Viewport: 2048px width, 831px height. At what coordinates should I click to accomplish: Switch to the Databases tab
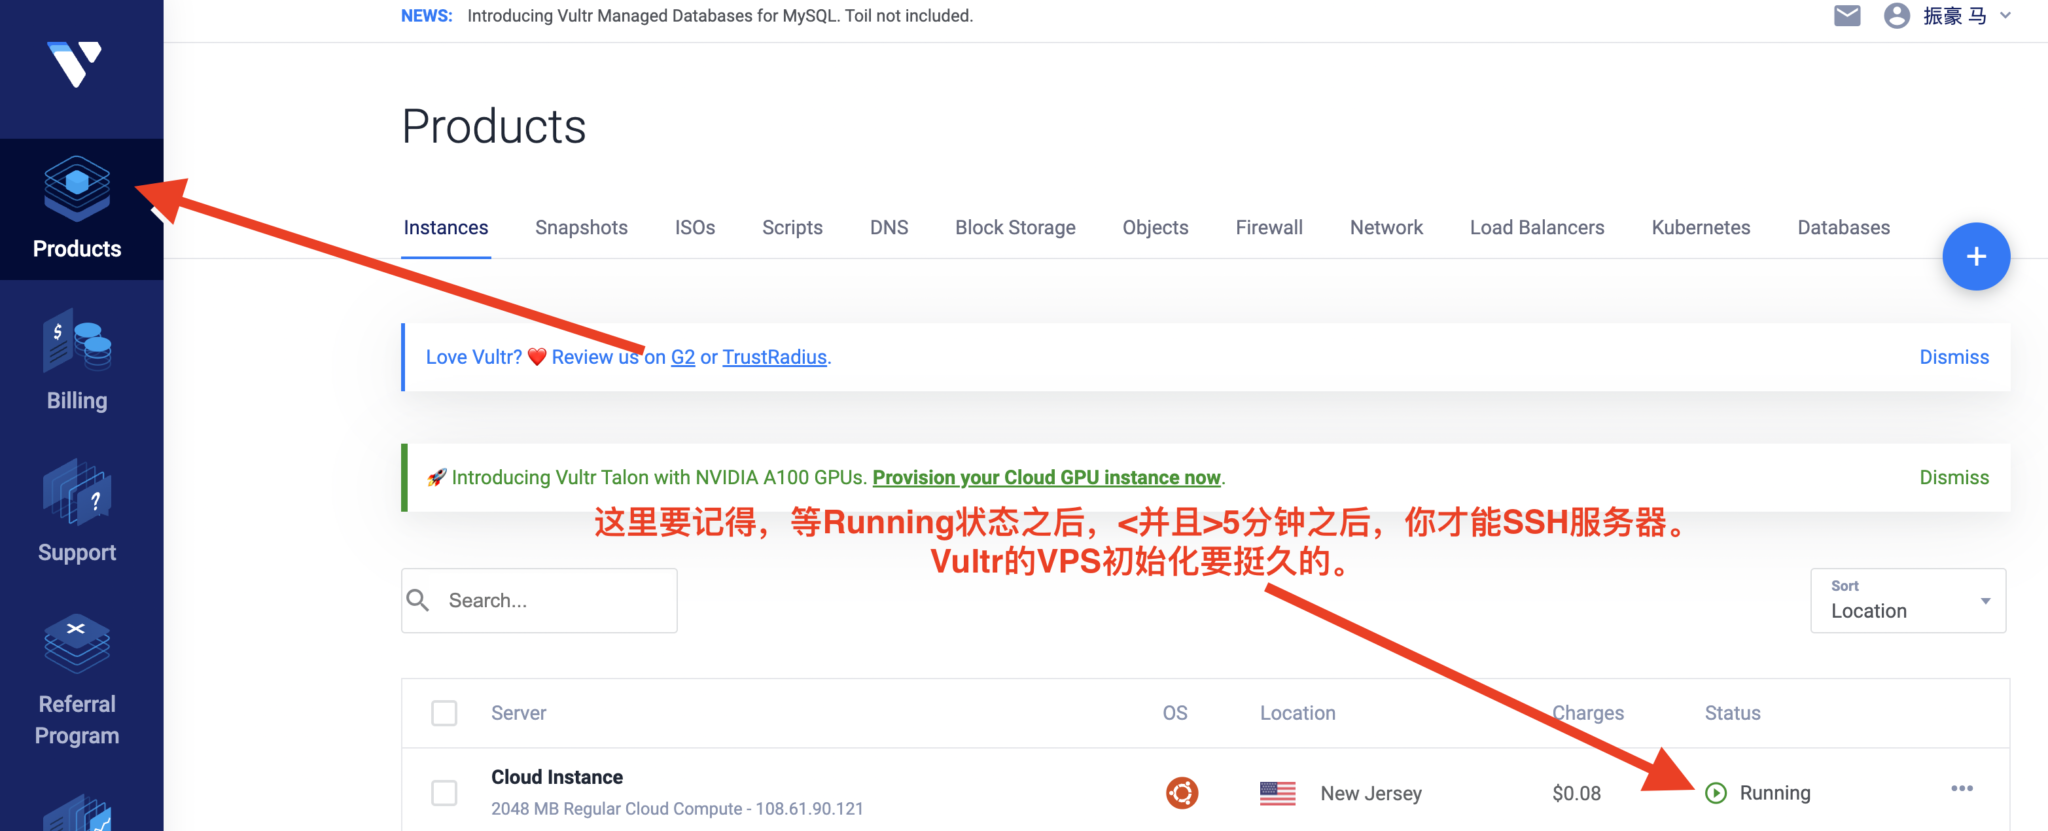pyautogui.click(x=1843, y=227)
